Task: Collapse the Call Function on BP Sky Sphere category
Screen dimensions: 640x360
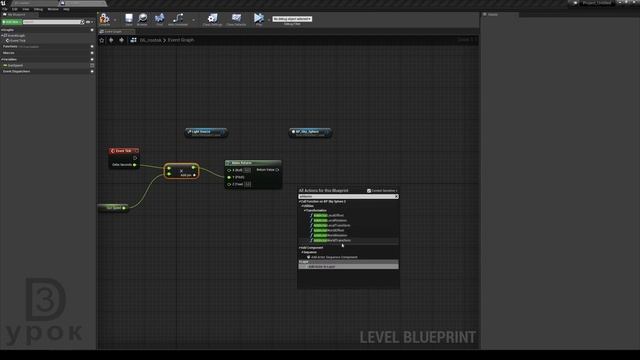Action: point(300,202)
